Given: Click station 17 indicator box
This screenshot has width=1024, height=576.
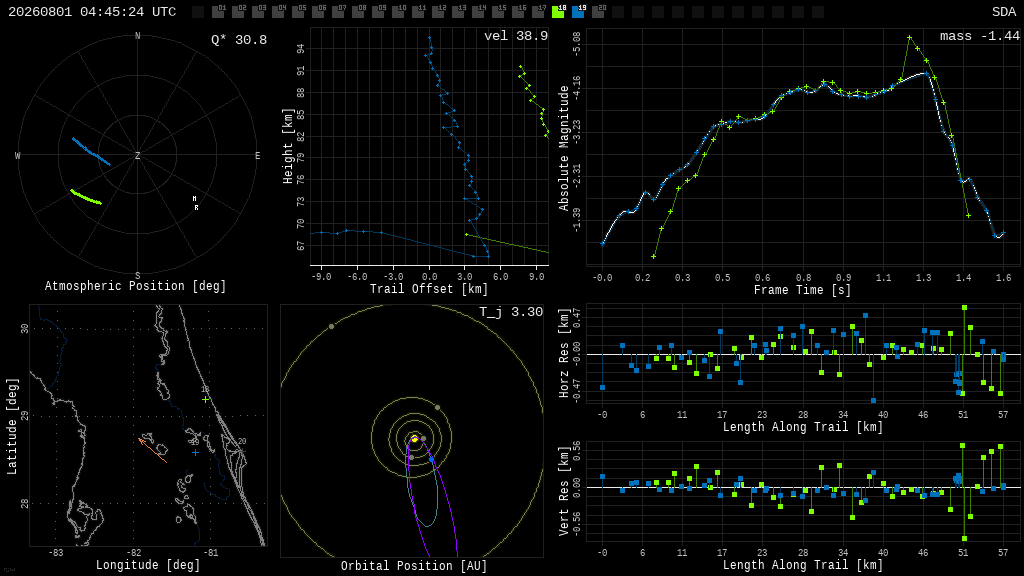Looking at the screenshot, I should point(538,11).
